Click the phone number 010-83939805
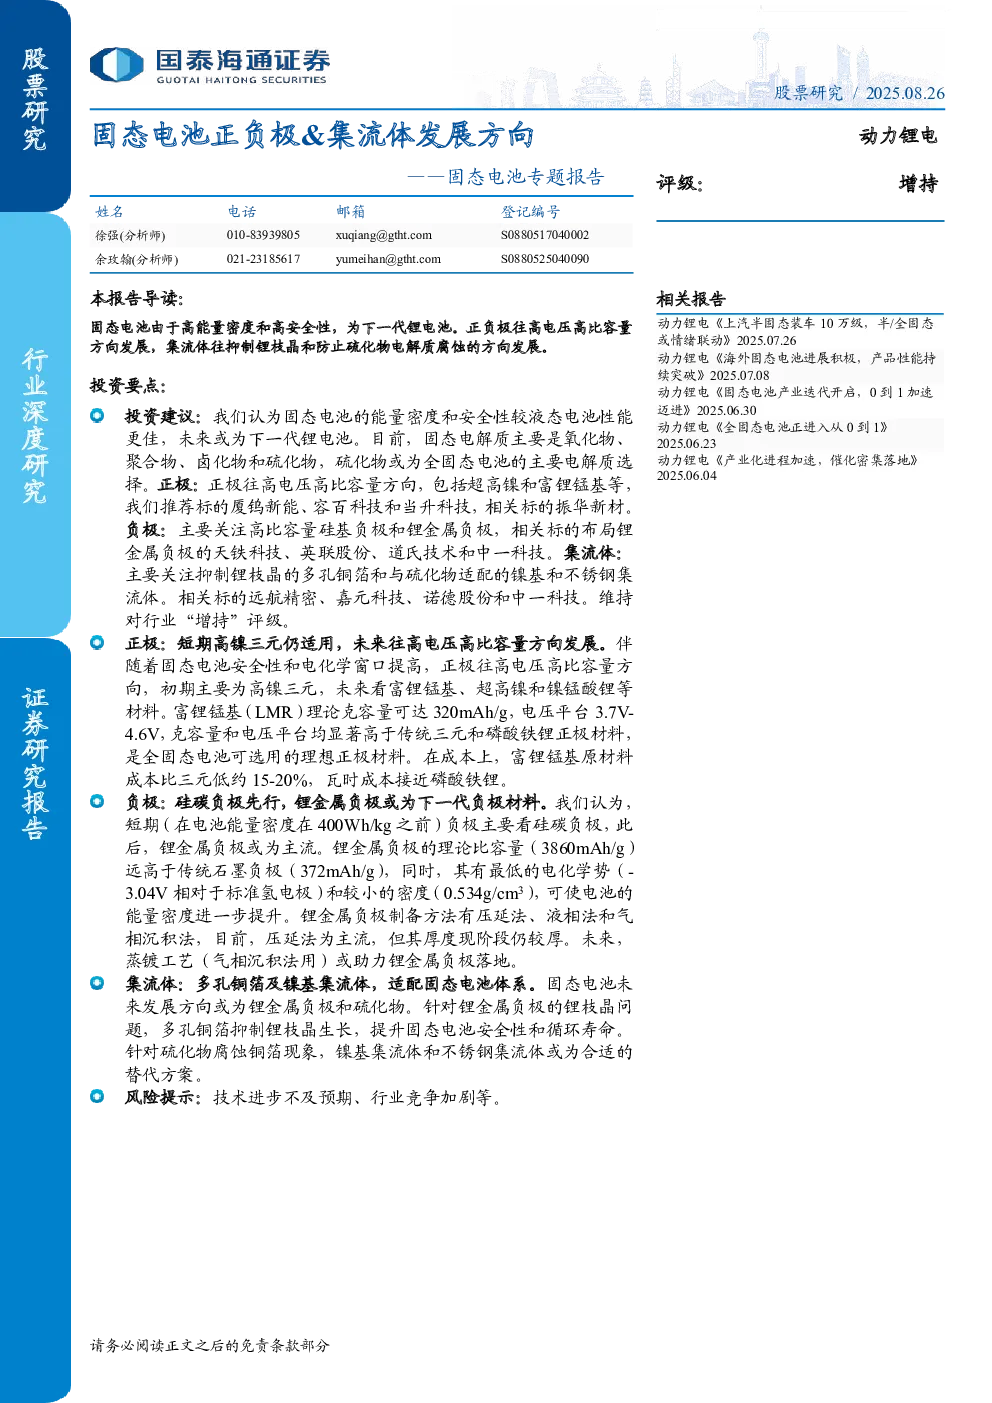This screenshot has height=1403, width=992. click(x=263, y=235)
